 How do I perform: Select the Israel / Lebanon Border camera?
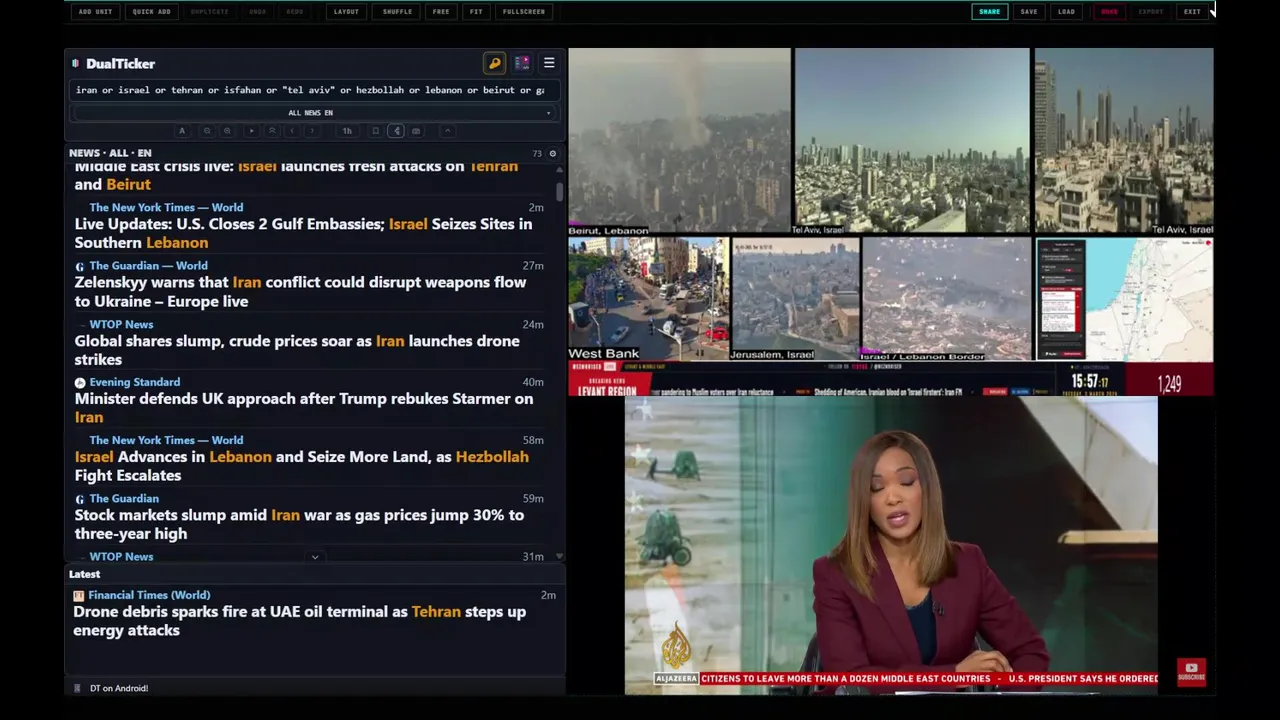tap(946, 299)
